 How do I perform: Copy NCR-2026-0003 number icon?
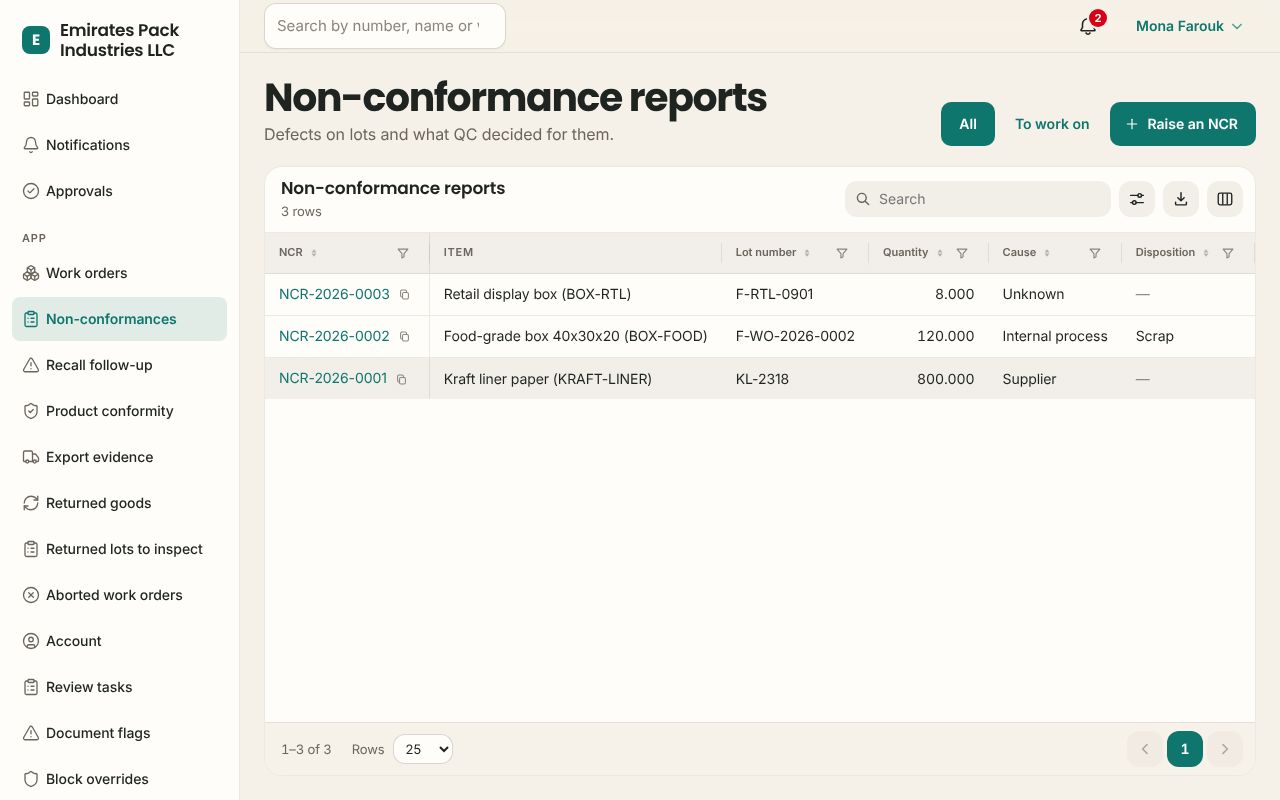(405, 295)
